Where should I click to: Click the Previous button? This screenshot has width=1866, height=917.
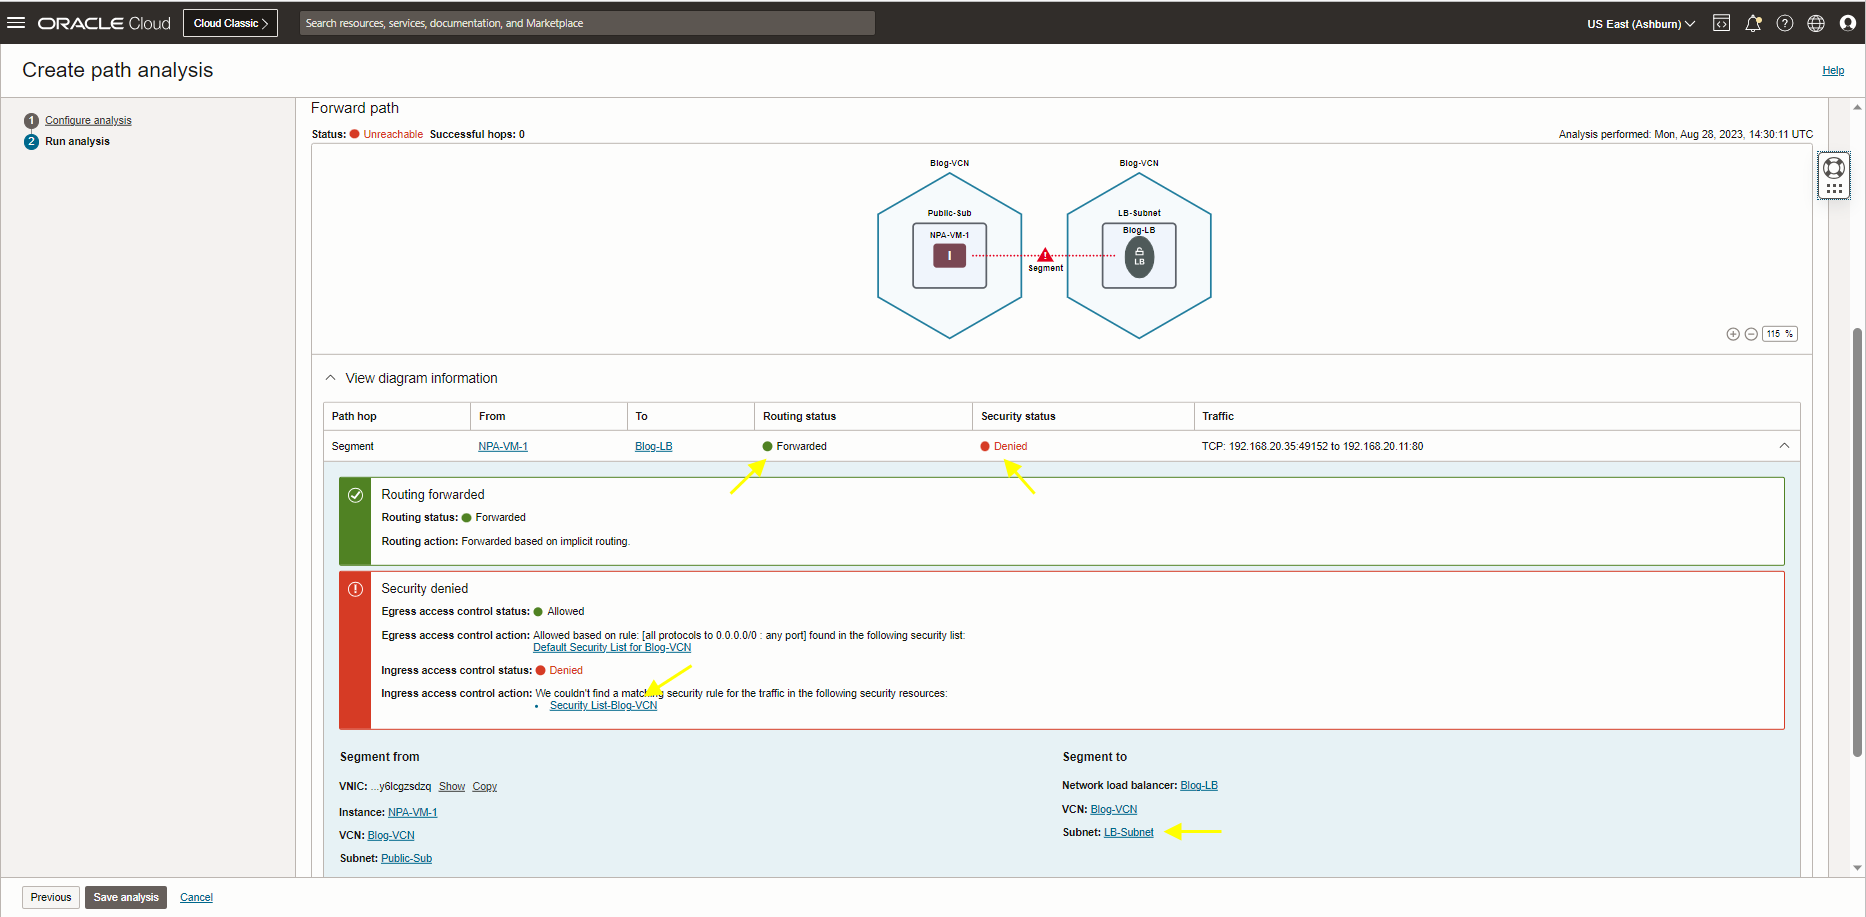coord(51,897)
